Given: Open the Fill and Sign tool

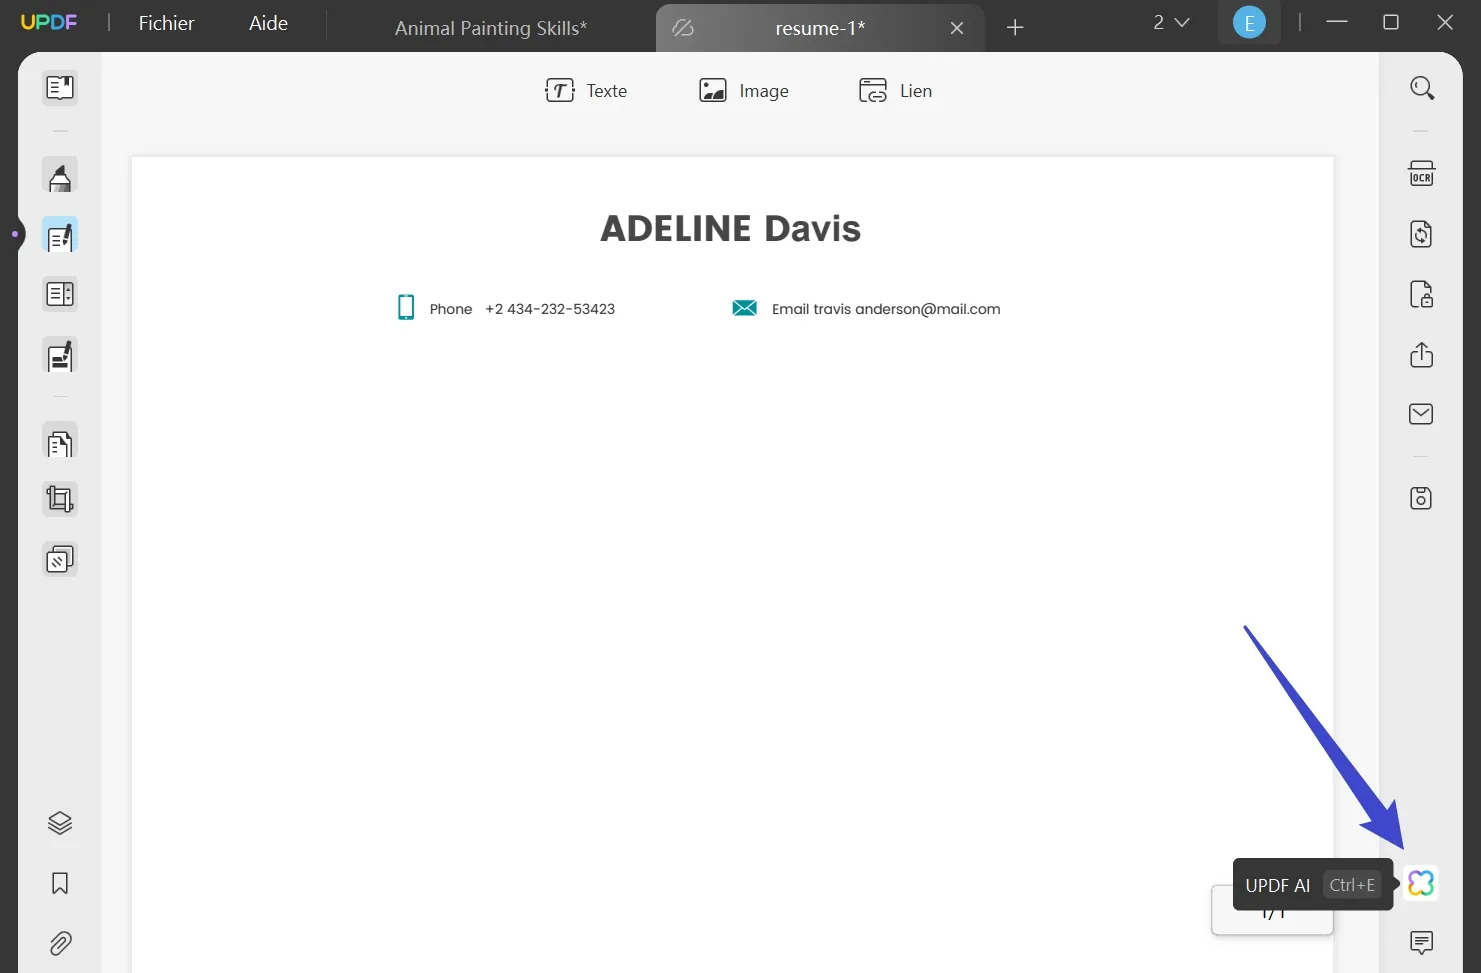Looking at the screenshot, I should click(60, 356).
